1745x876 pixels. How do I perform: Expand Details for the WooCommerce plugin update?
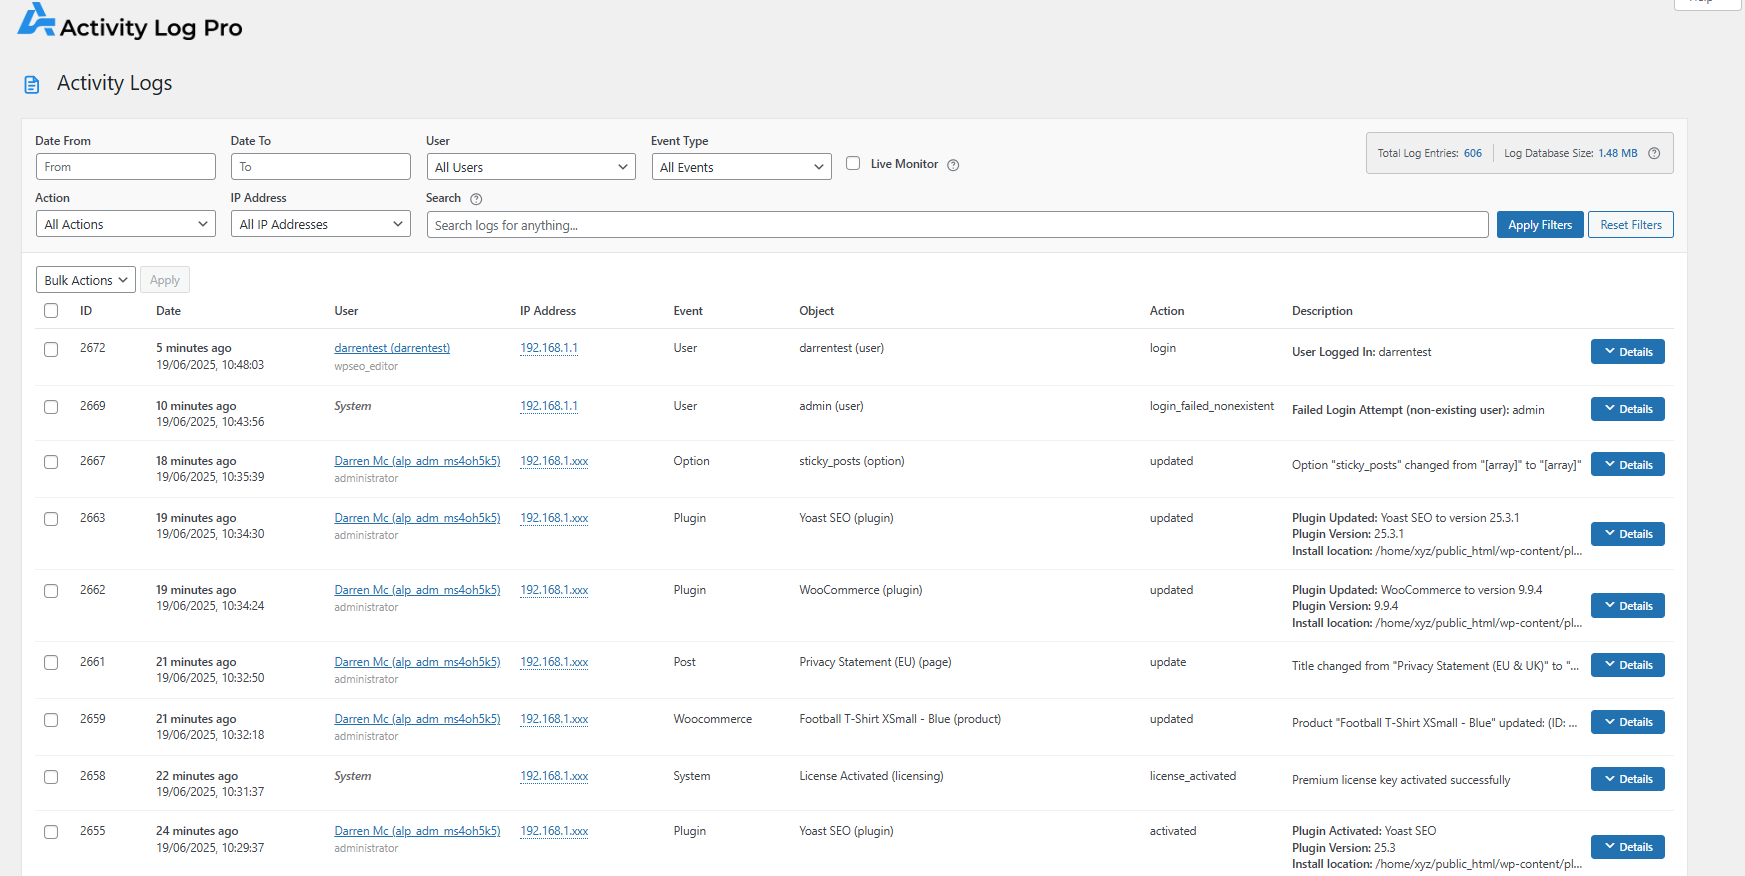point(1627,606)
